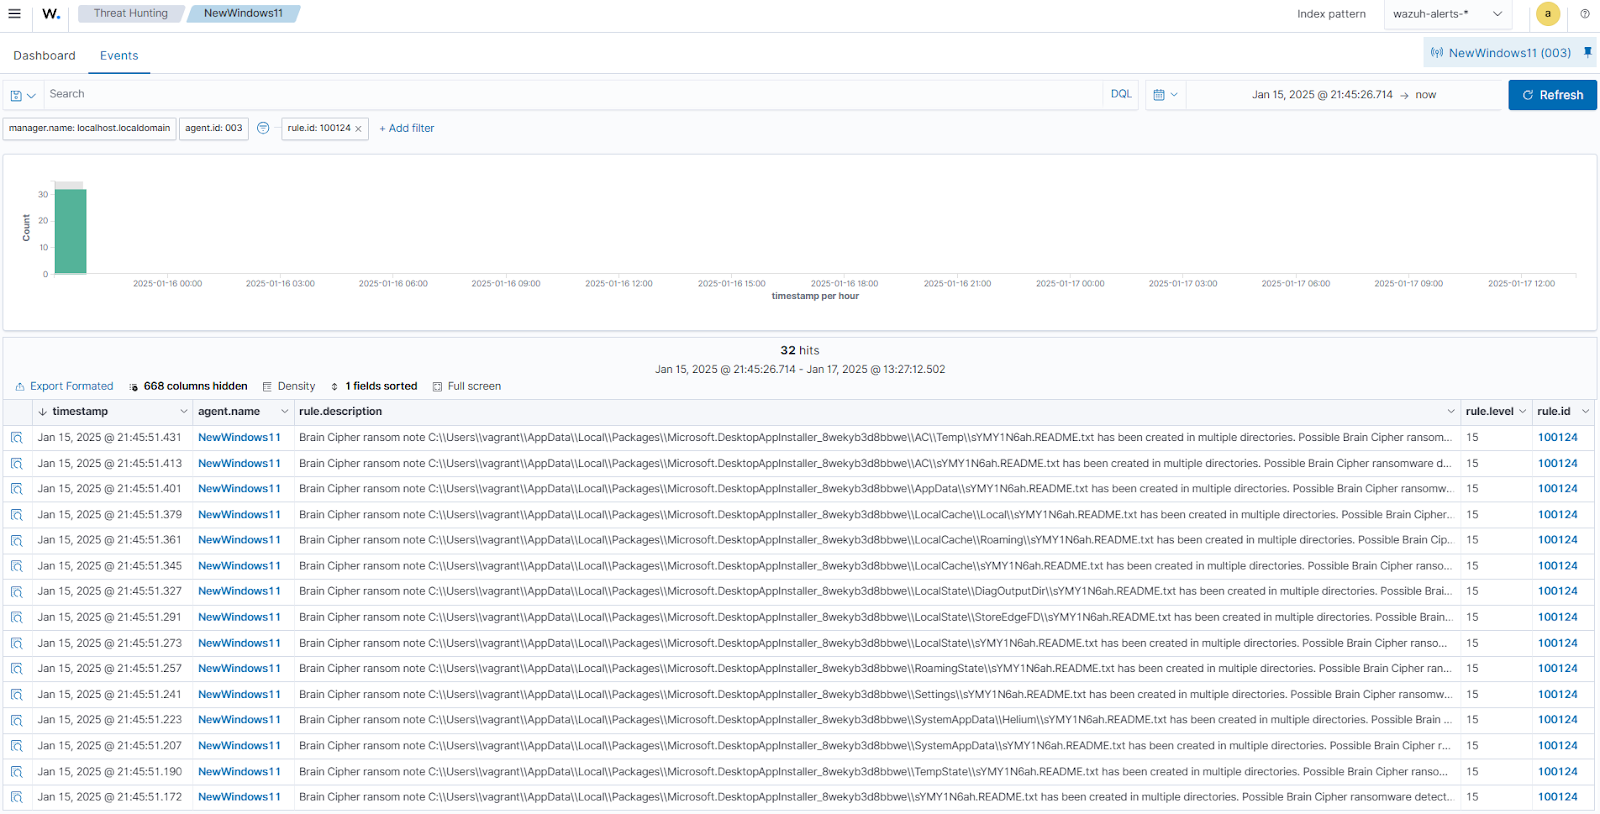This screenshot has height=814, width=1600.
Task: Go to Threat Hunting breadcrumb
Action: pyautogui.click(x=131, y=14)
